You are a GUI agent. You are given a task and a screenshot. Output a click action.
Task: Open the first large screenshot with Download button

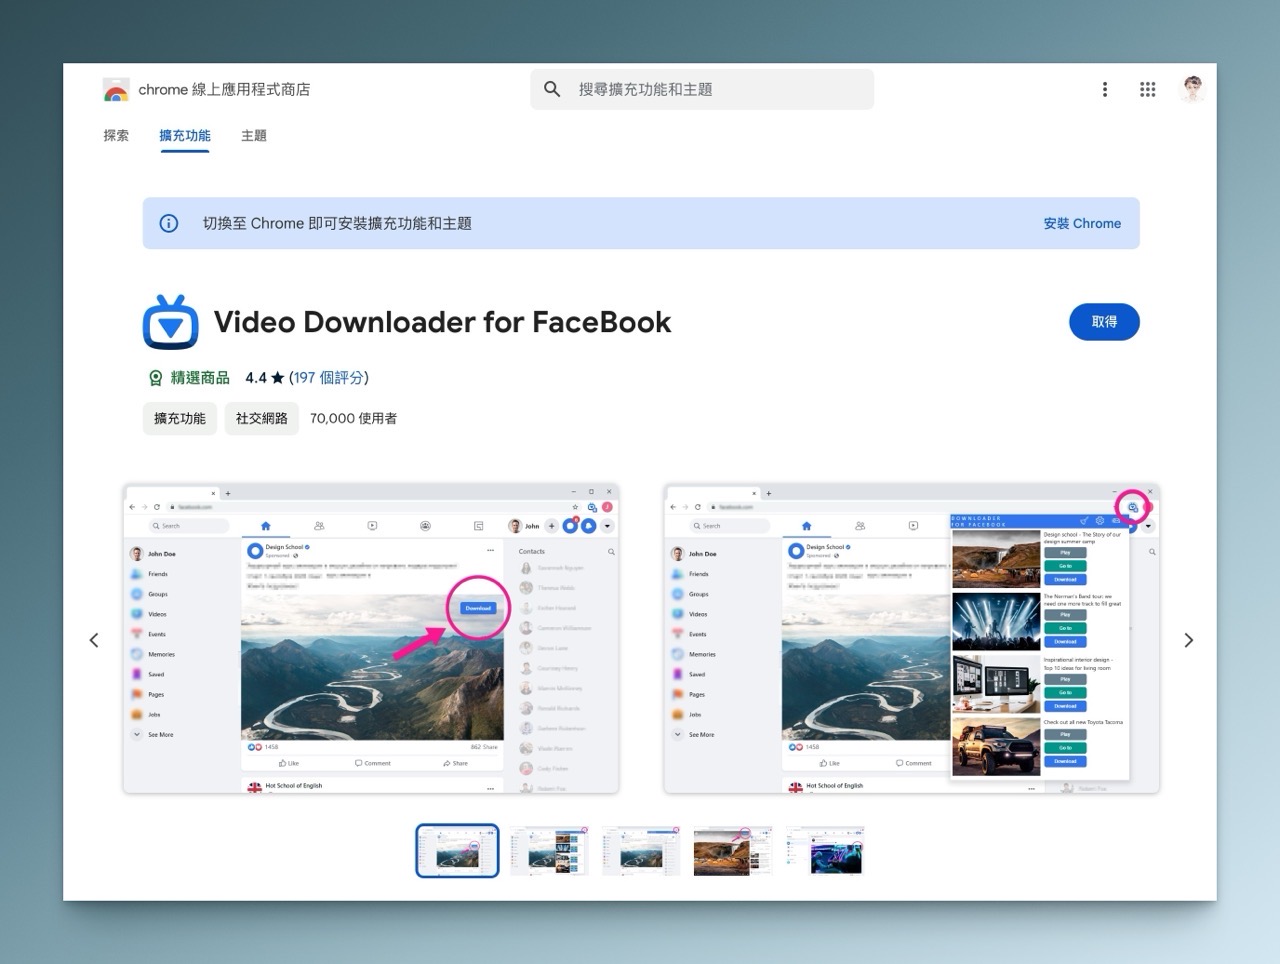click(371, 639)
